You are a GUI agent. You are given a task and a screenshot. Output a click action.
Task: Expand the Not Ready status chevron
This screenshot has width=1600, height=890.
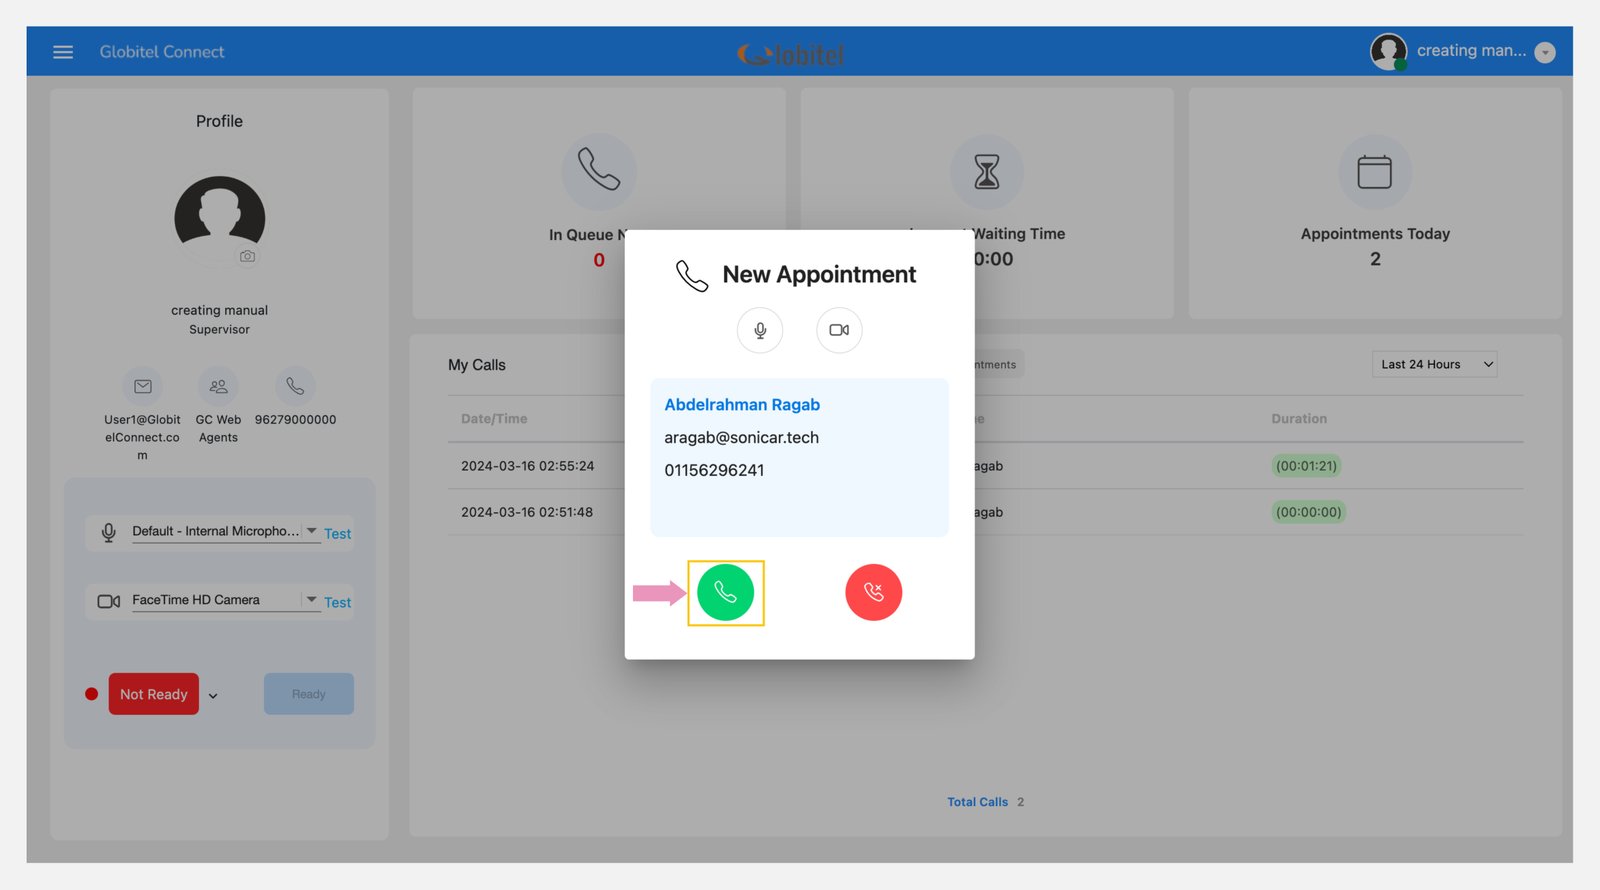pyautogui.click(x=213, y=696)
